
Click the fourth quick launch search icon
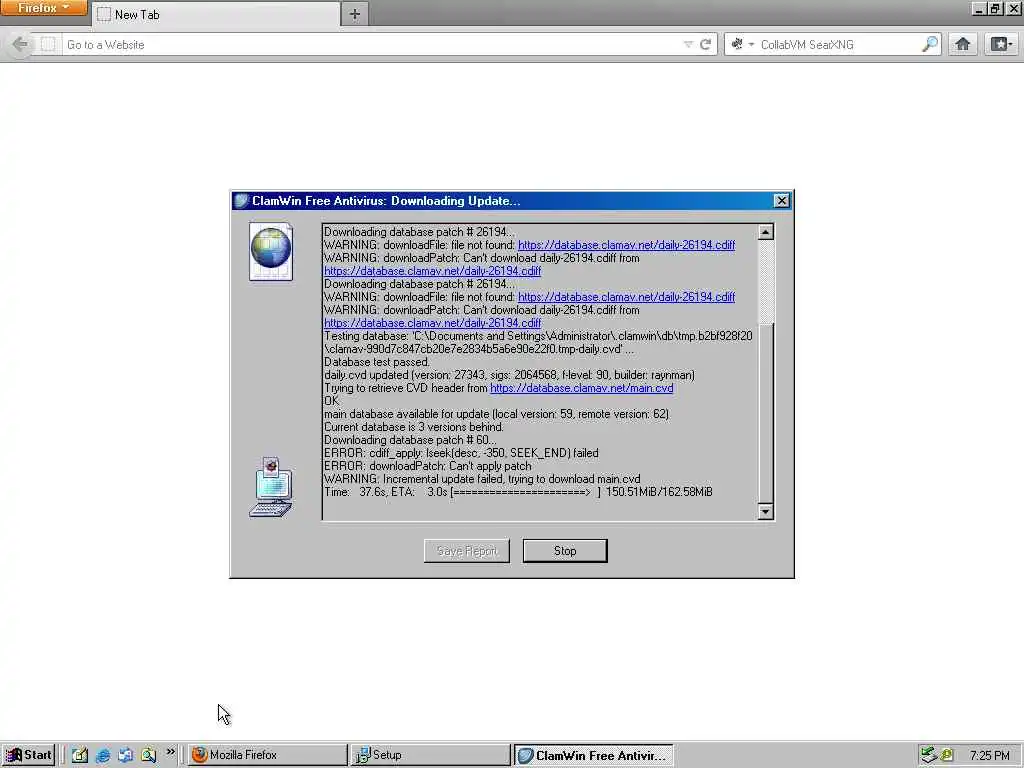148,755
